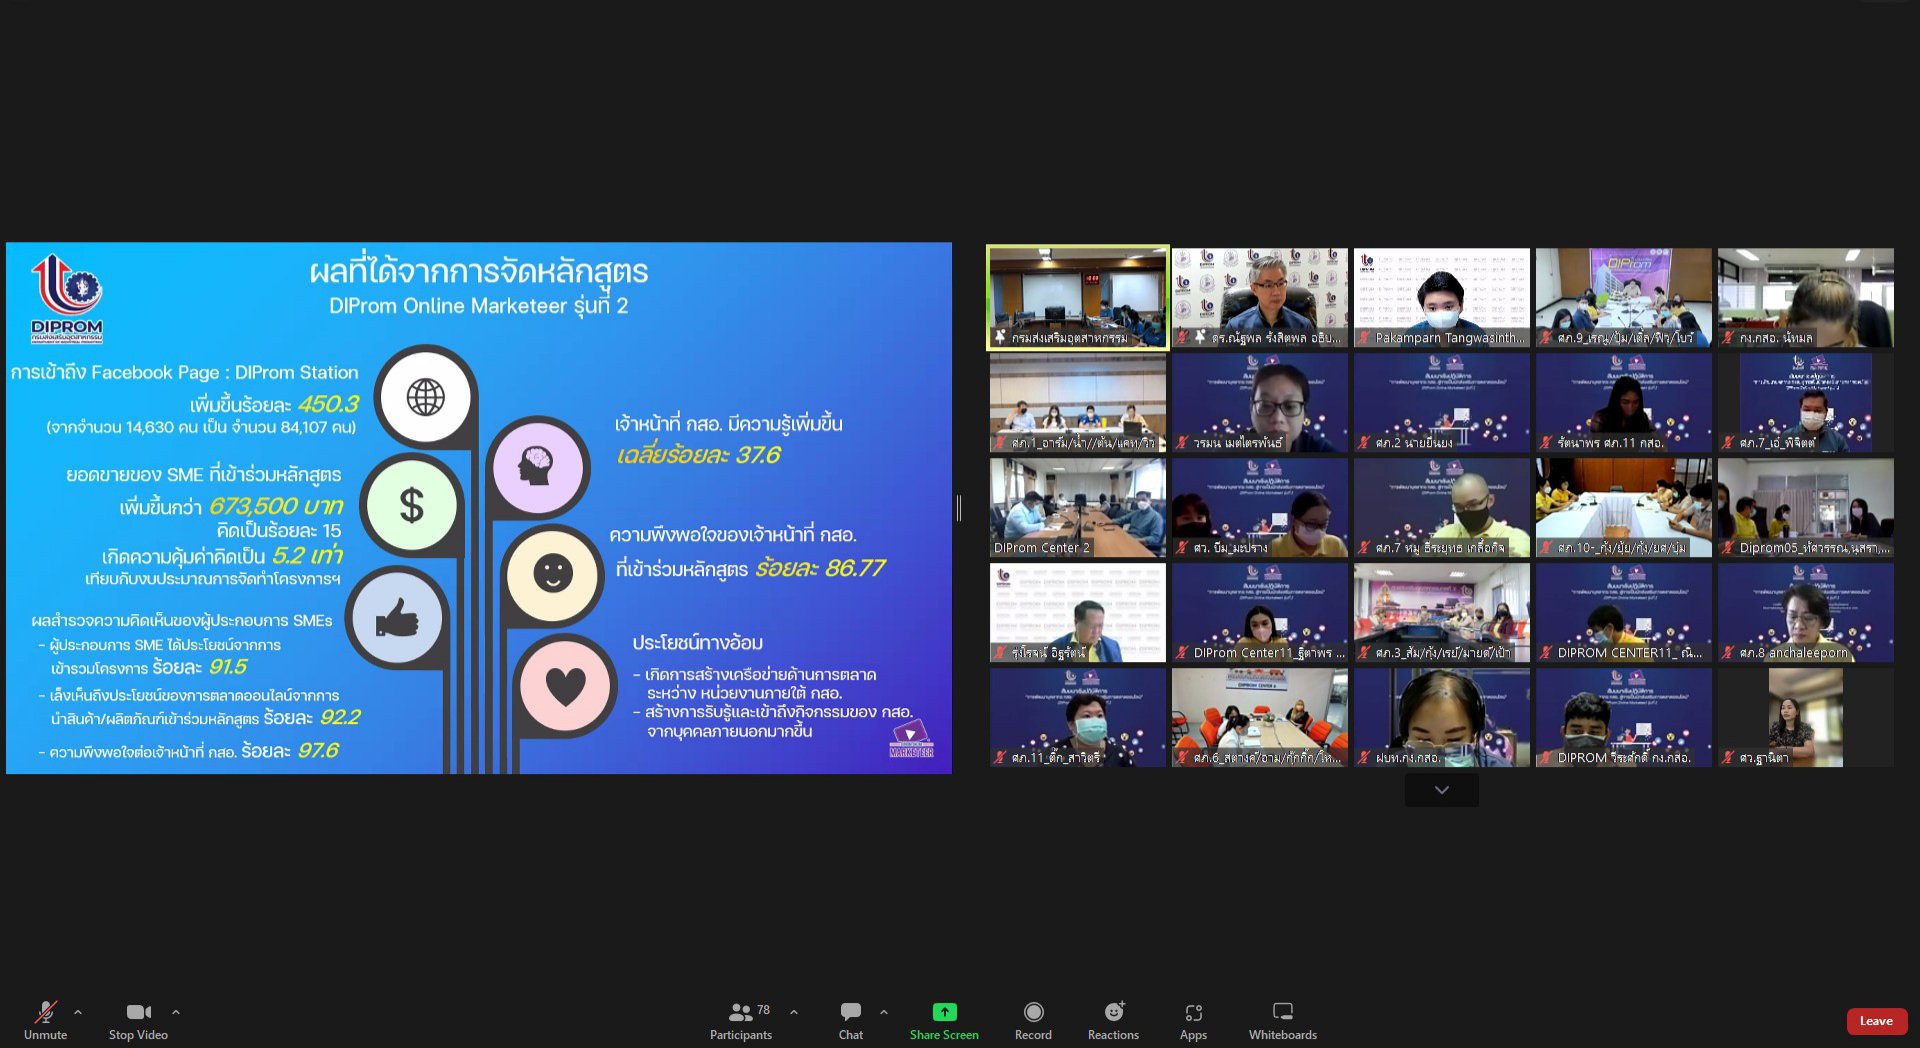Image resolution: width=1920 pixels, height=1048 pixels.
Task: Select ศภ.8 anchaleeporn video tile
Action: (x=1805, y=613)
